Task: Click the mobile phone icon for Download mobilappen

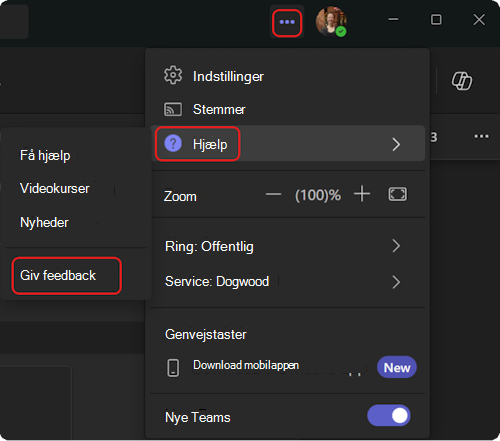Action: coord(173,368)
